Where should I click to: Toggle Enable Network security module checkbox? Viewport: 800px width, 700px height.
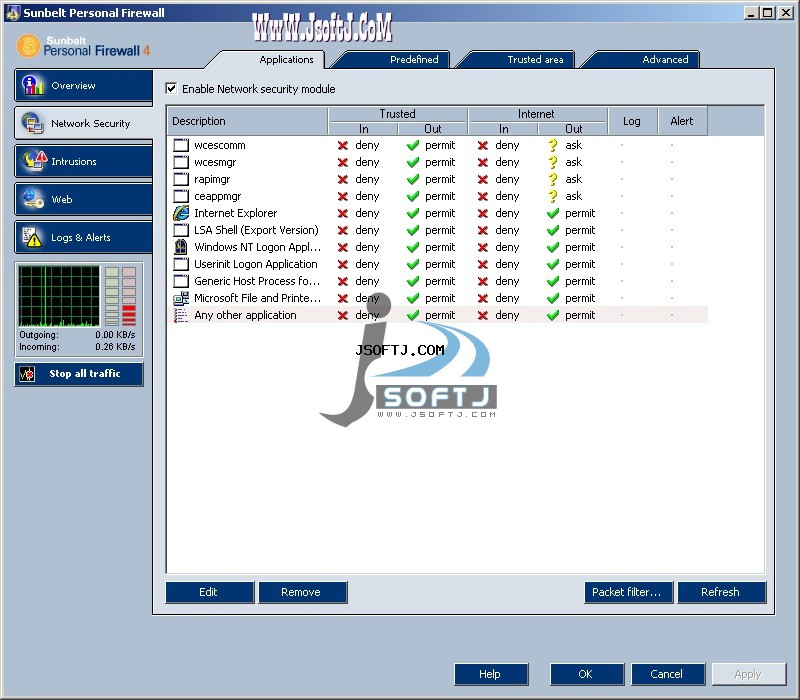pos(171,88)
